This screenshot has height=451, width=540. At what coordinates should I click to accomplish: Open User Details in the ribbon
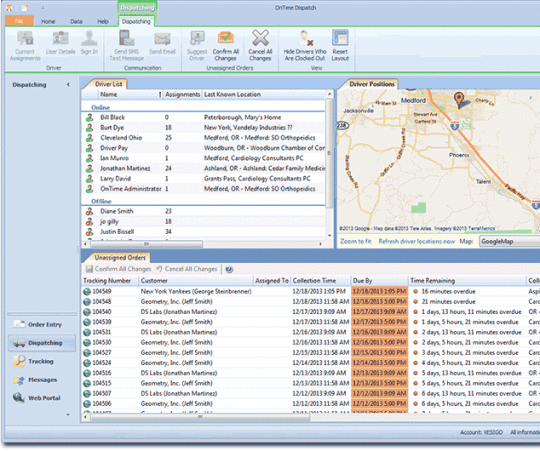pyautogui.click(x=60, y=43)
